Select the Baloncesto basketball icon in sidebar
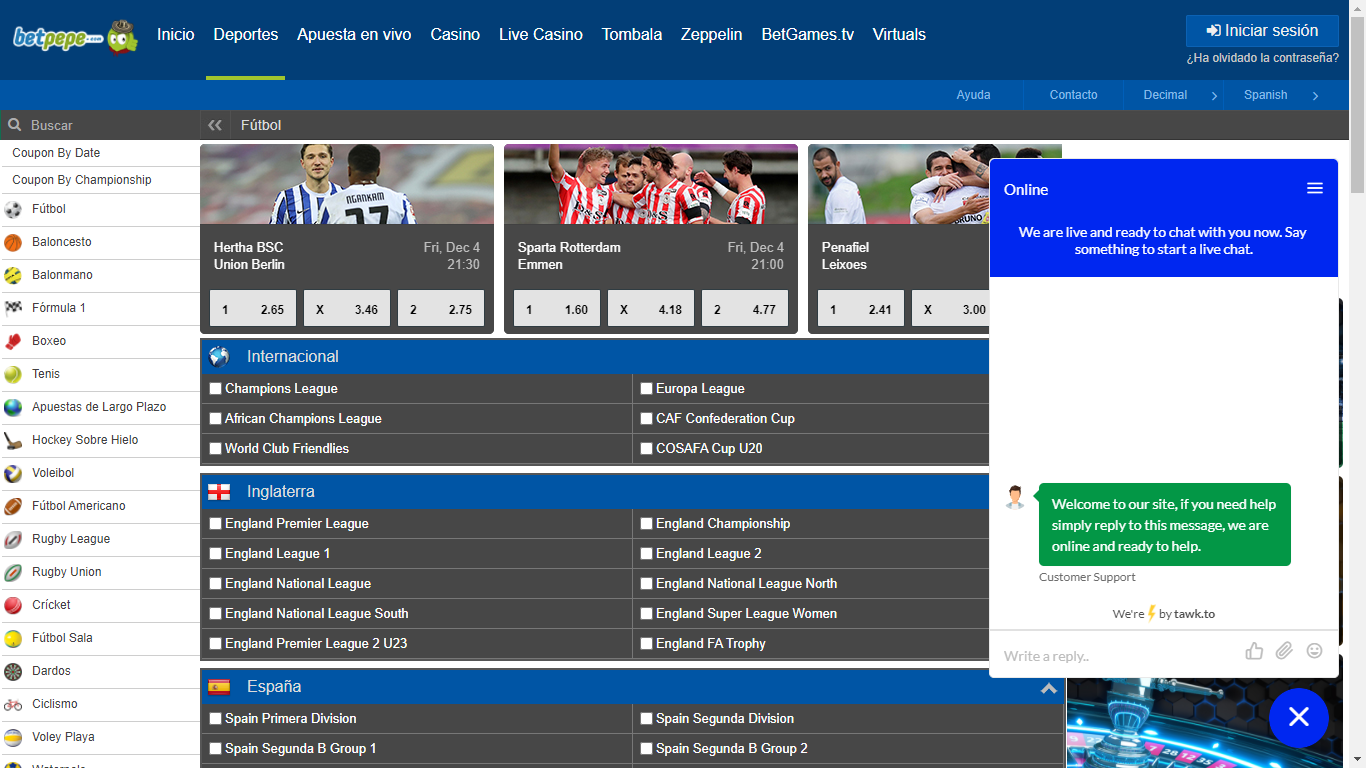 pos(13,242)
